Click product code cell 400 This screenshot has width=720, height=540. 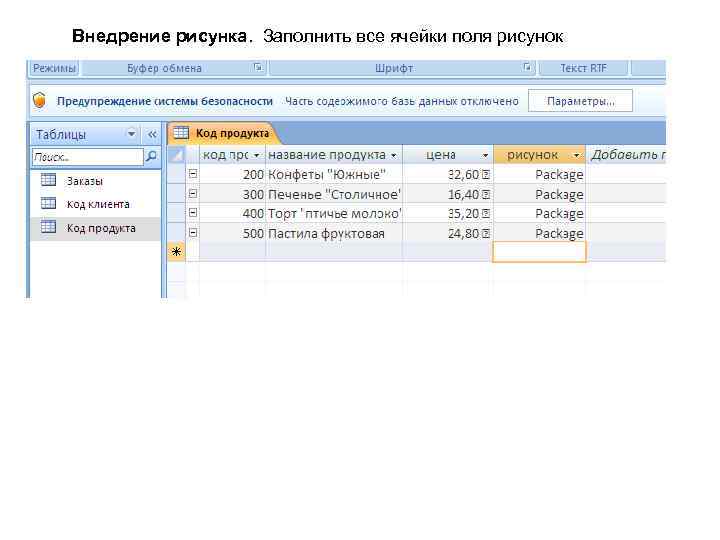click(x=233, y=214)
